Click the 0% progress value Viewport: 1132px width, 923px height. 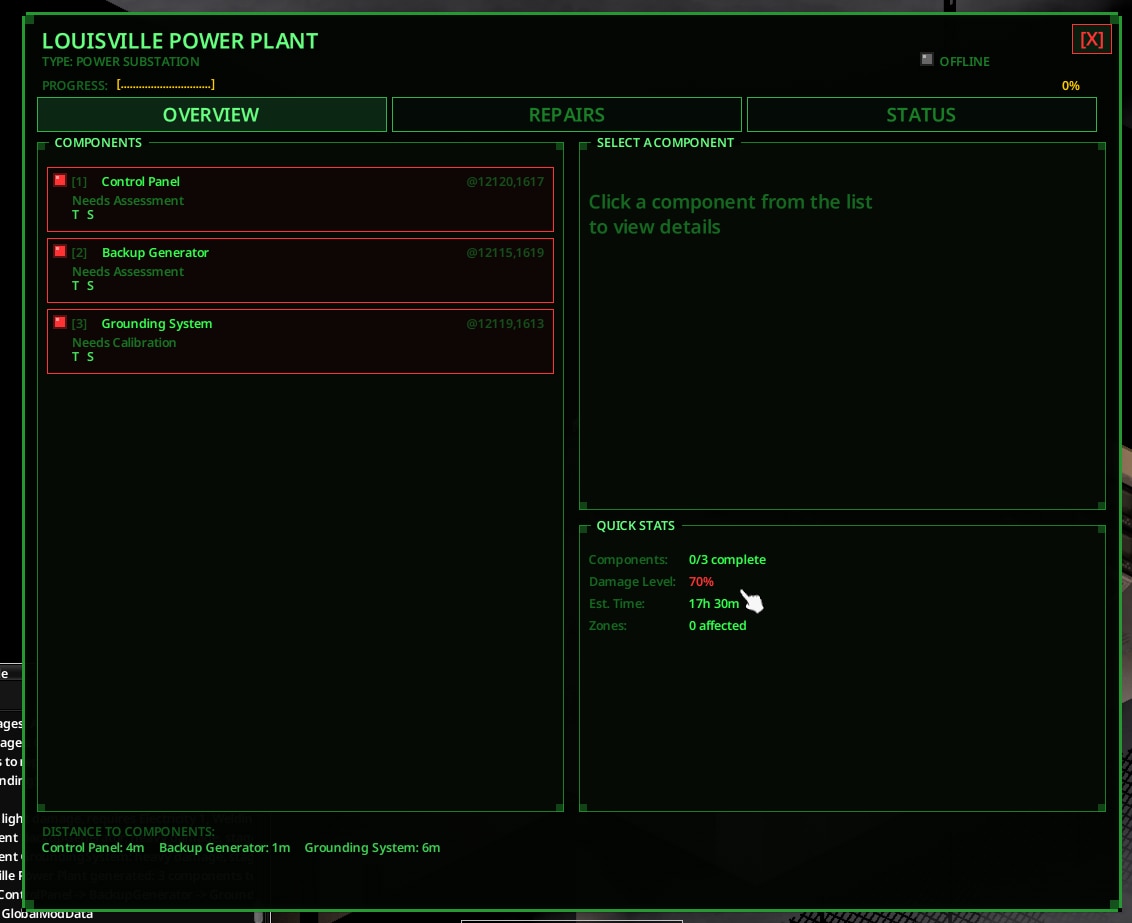tap(1070, 86)
